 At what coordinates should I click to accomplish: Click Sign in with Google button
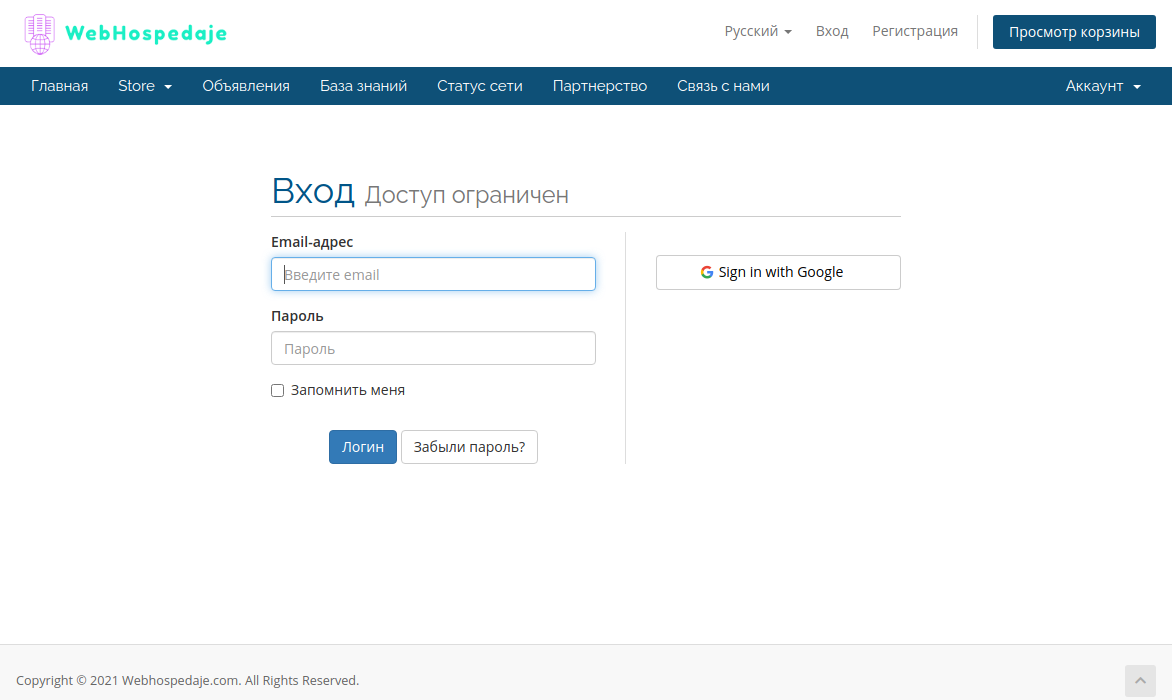(x=778, y=273)
